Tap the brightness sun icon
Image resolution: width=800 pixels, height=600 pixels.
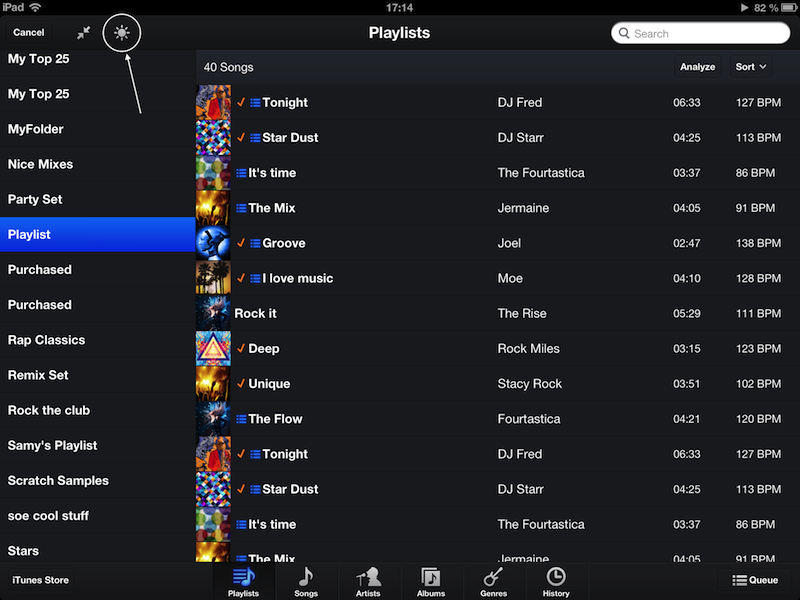click(122, 33)
